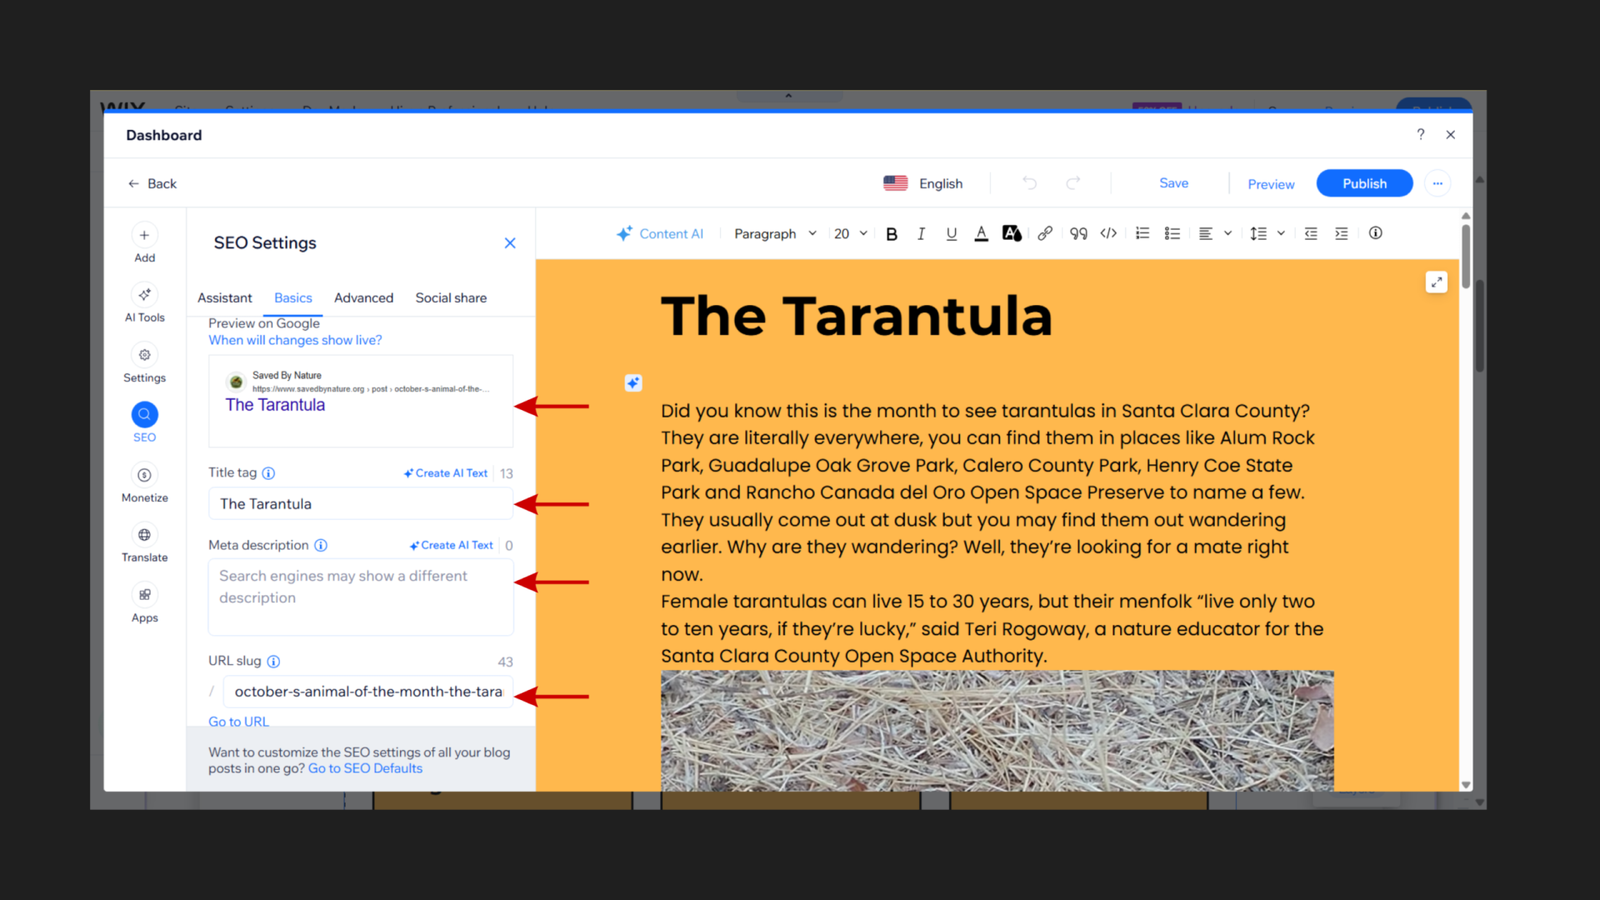Viewport: 1600px width, 900px height.
Task: Insert a hyperlink
Action: 1045,233
